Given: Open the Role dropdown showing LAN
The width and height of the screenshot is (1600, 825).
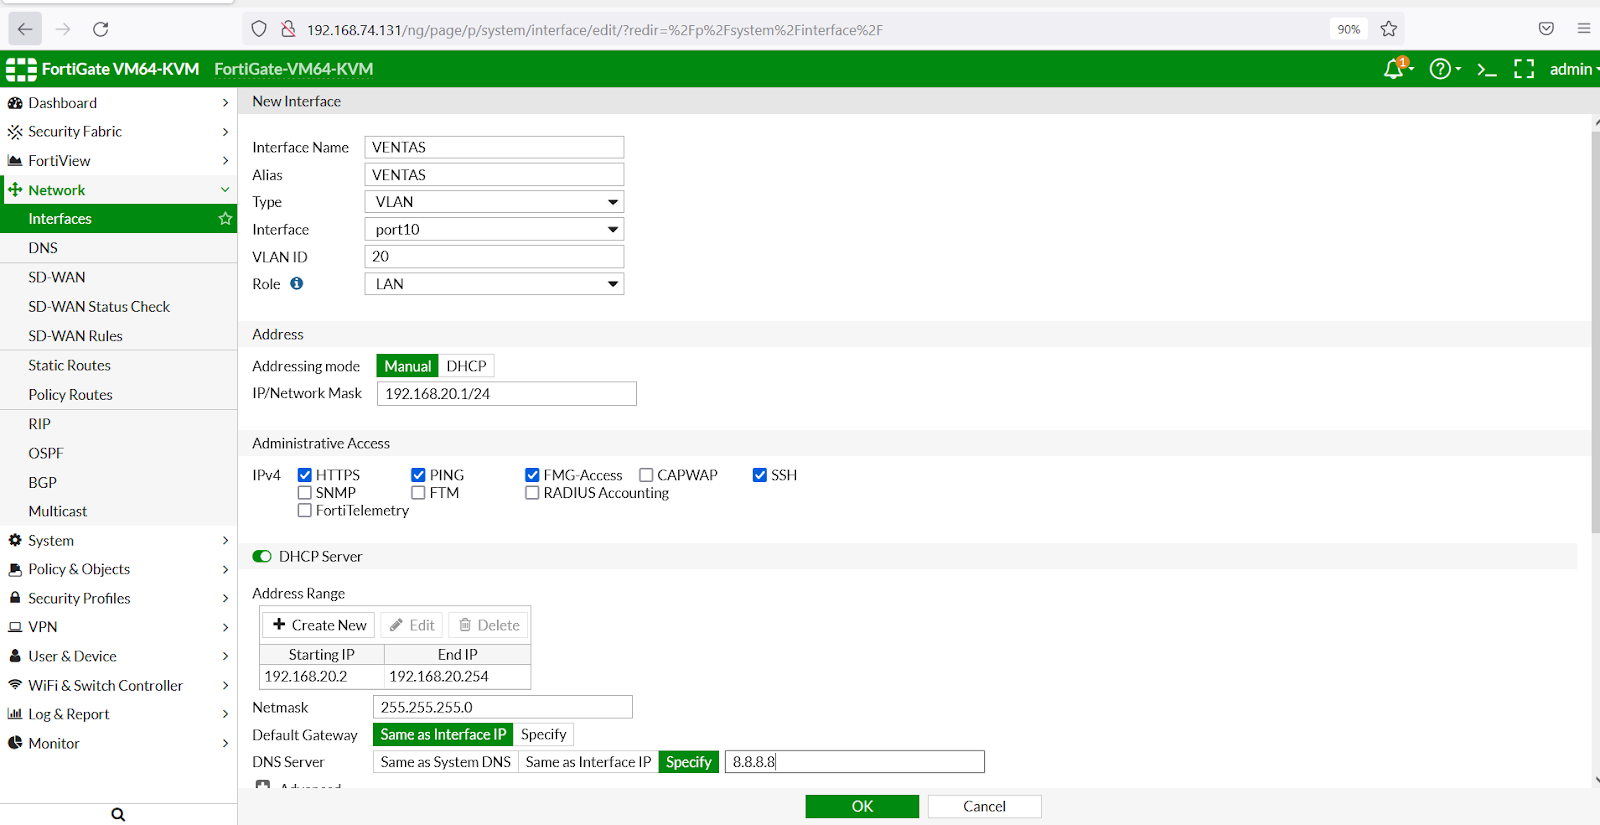Looking at the screenshot, I should pyautogui.click(x=494, y=284).
